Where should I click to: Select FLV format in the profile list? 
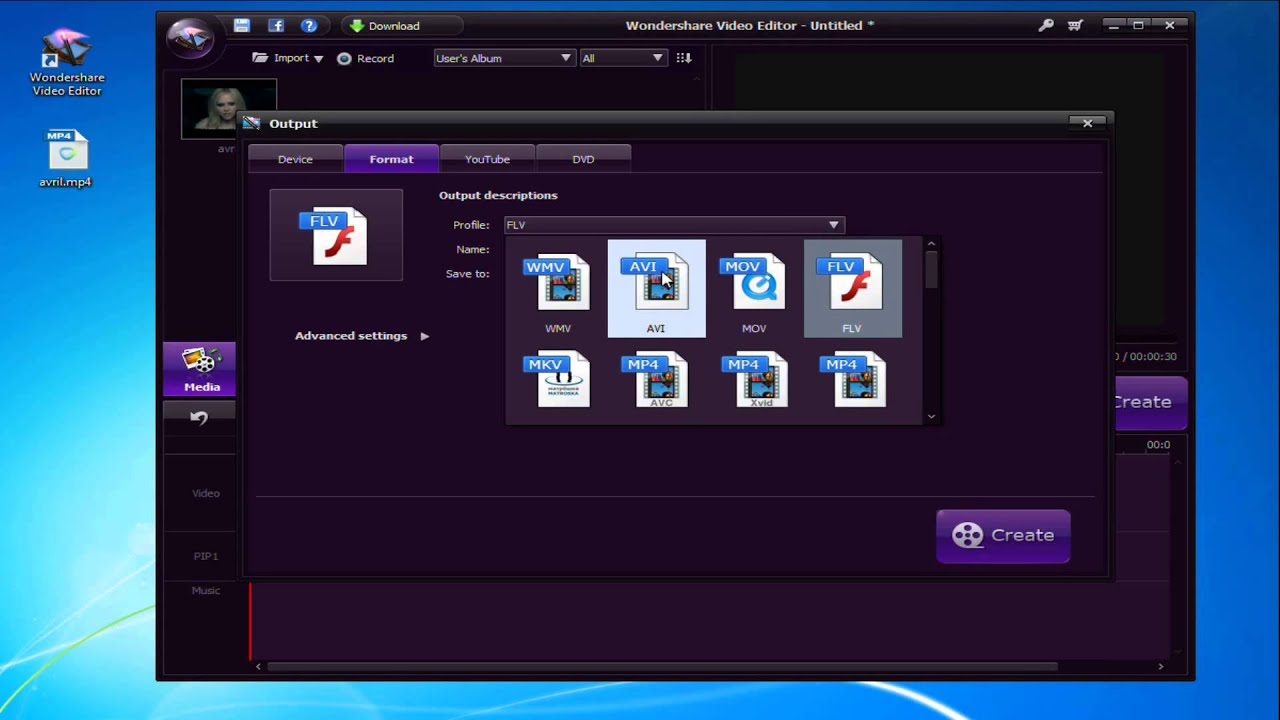[x=852, y=288]
